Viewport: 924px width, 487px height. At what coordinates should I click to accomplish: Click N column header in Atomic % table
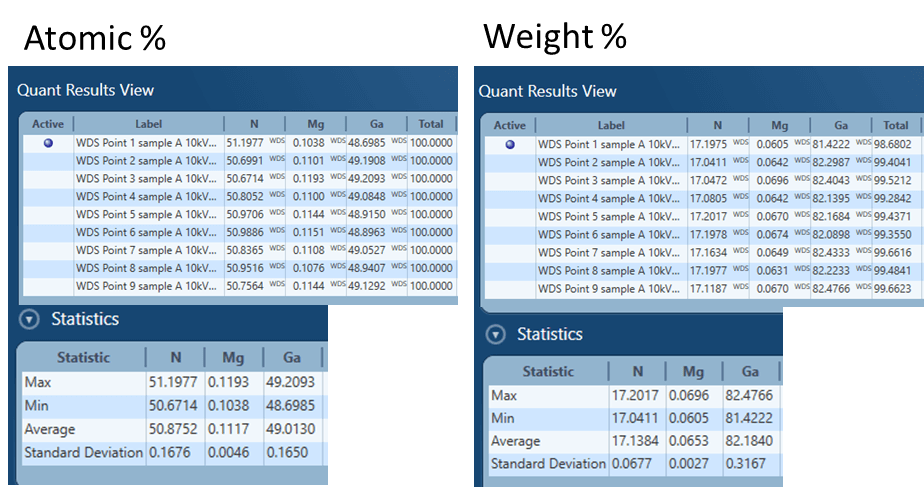253,125
